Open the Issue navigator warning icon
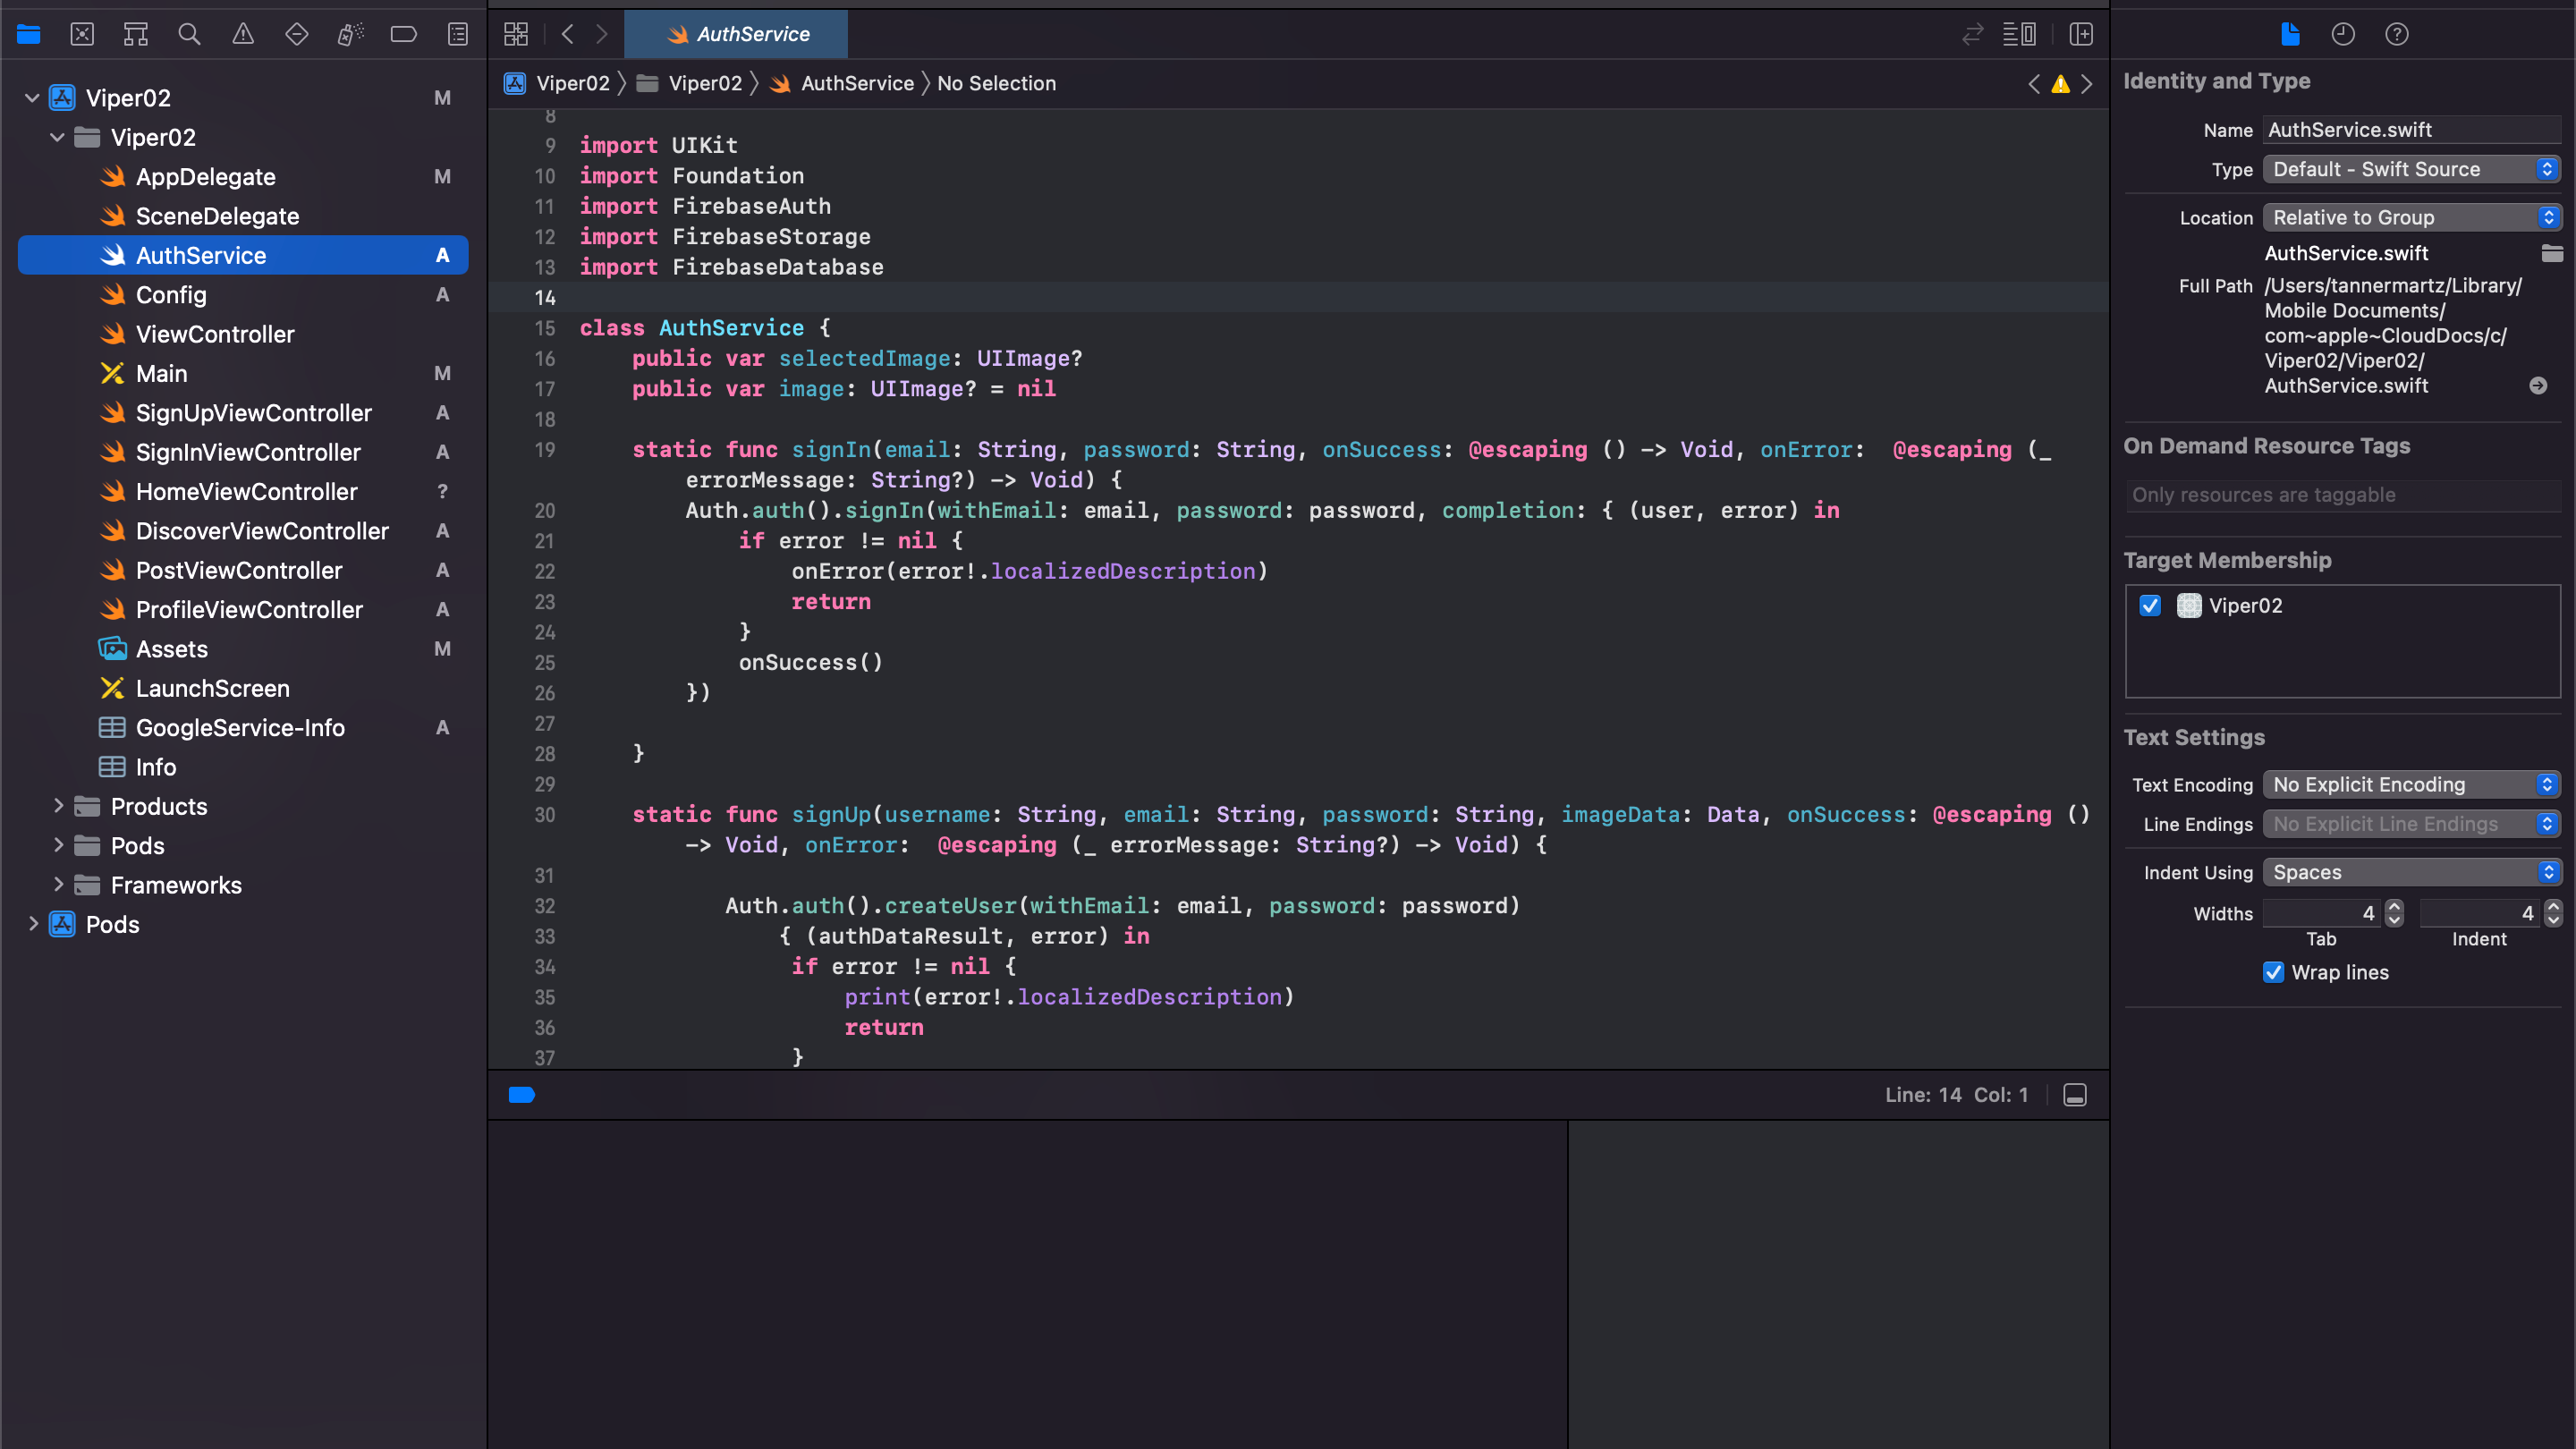The height and width of the screenshot is (1449, 2576). [243, 34]
